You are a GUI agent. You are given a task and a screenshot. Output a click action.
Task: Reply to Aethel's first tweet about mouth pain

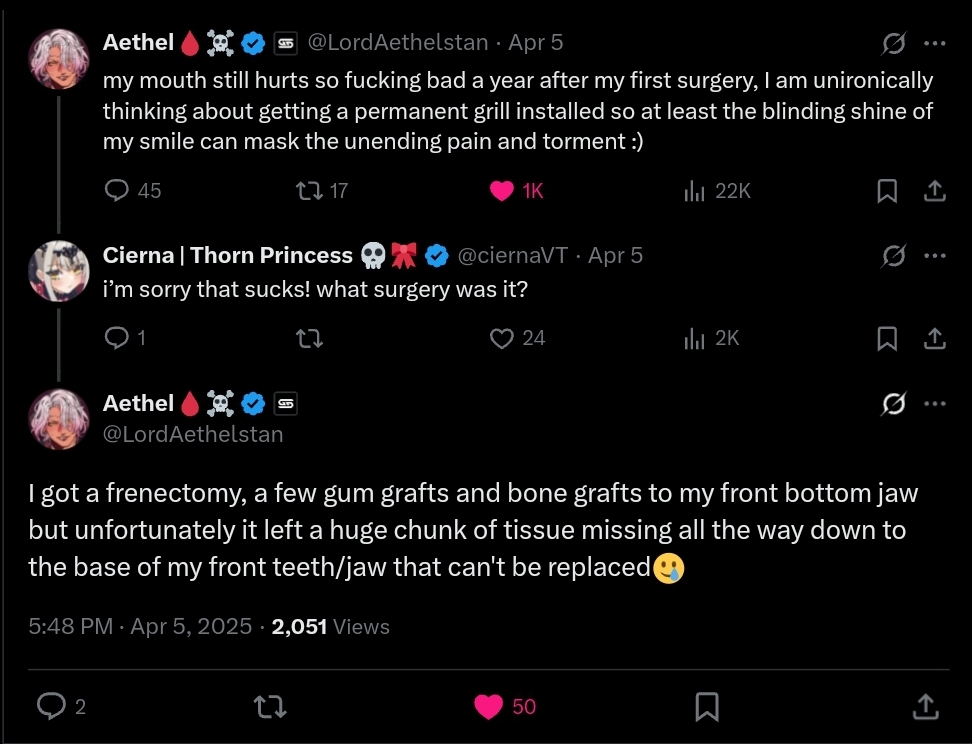(x=118, y=190)
